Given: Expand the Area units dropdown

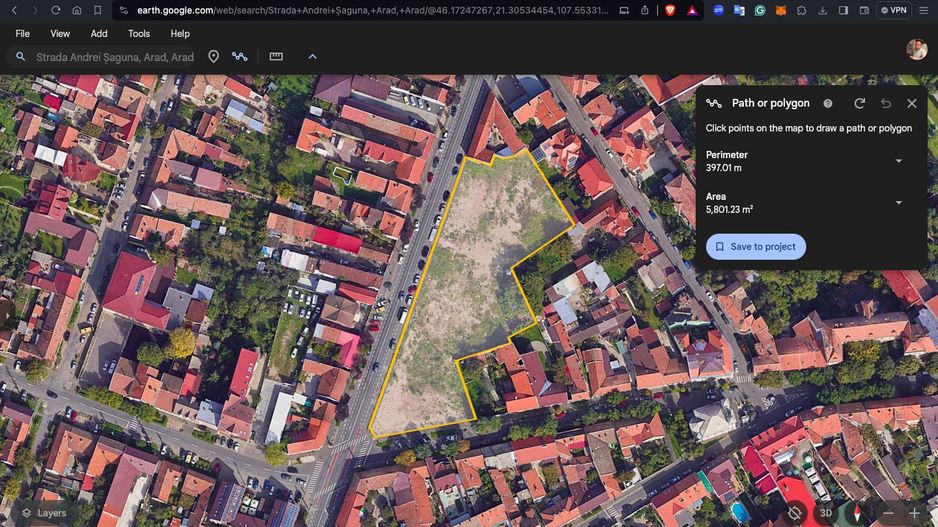Looking at the screenshot, I should tap(898, 203).
